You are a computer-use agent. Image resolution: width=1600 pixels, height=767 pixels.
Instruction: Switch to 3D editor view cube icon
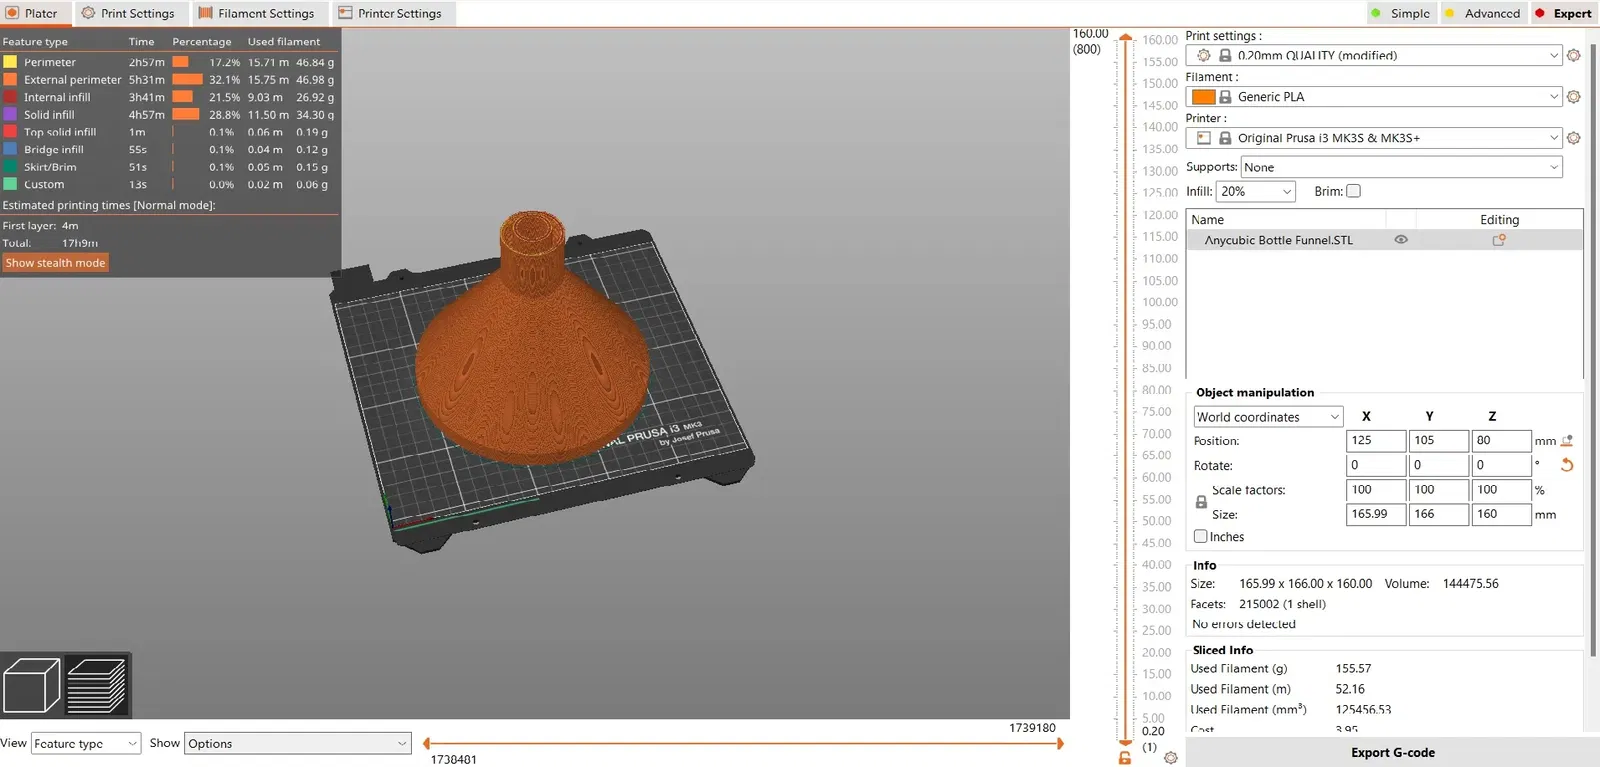click(x=32, y=685)
